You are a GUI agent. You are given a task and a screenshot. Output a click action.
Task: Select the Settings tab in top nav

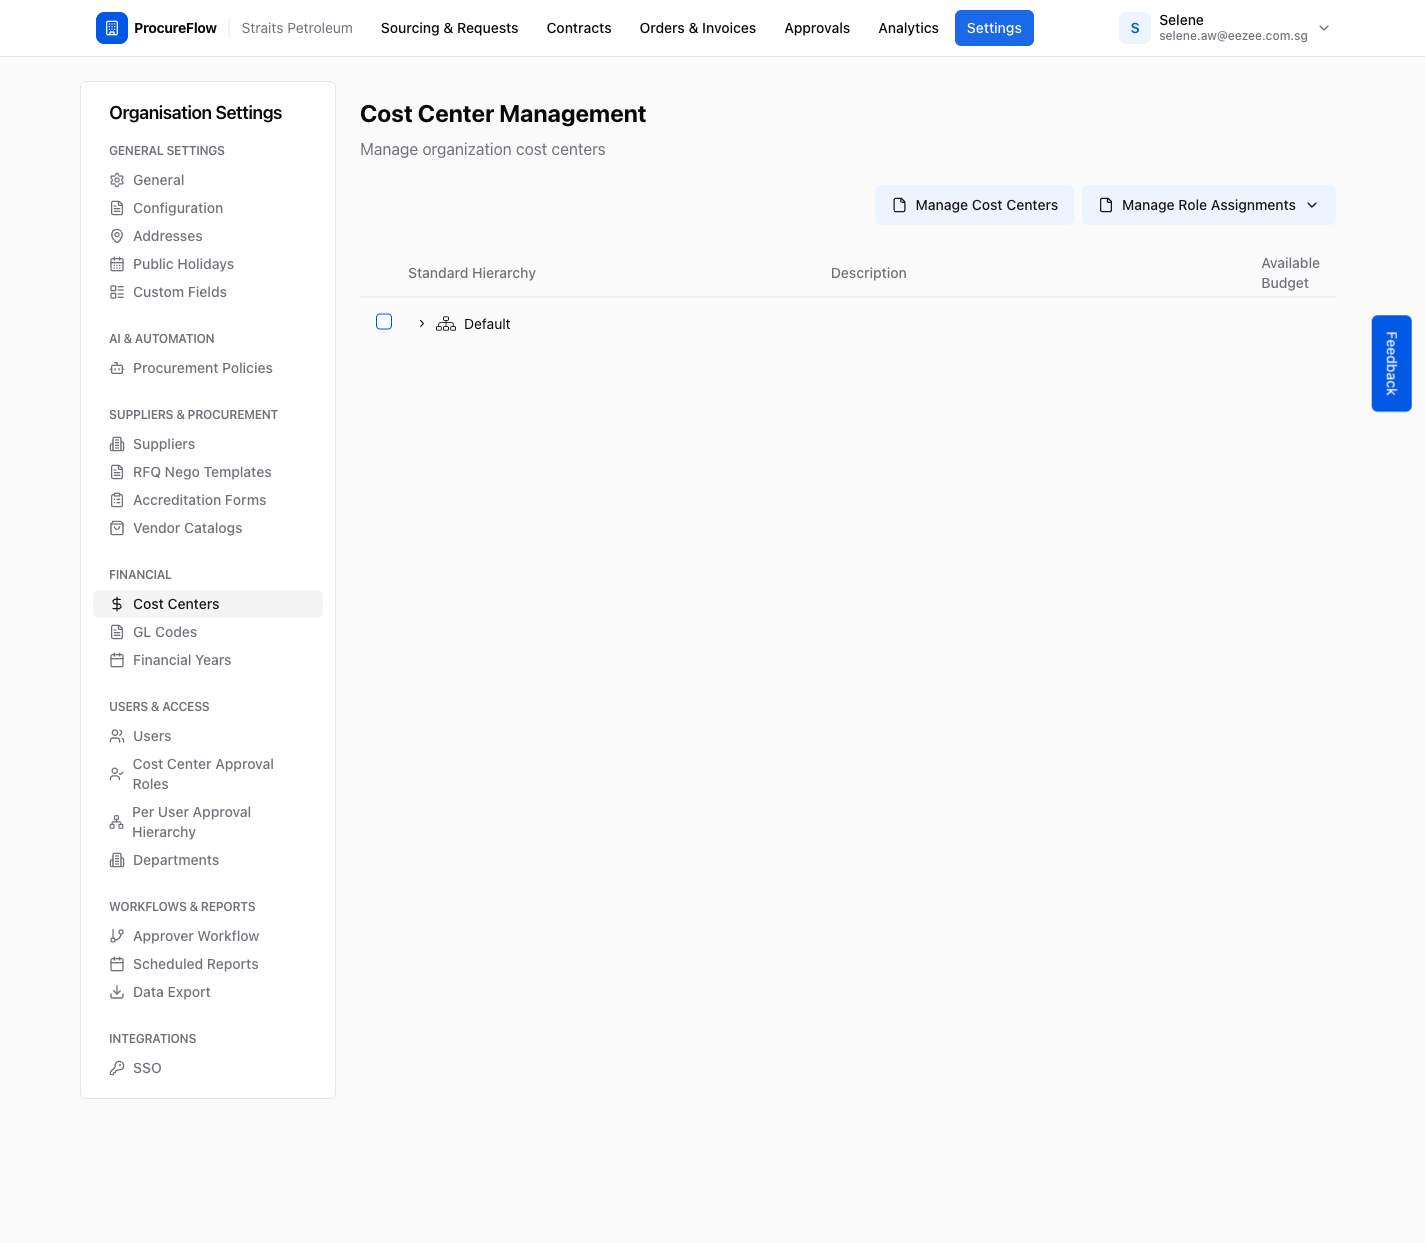(x=994, y=28)
